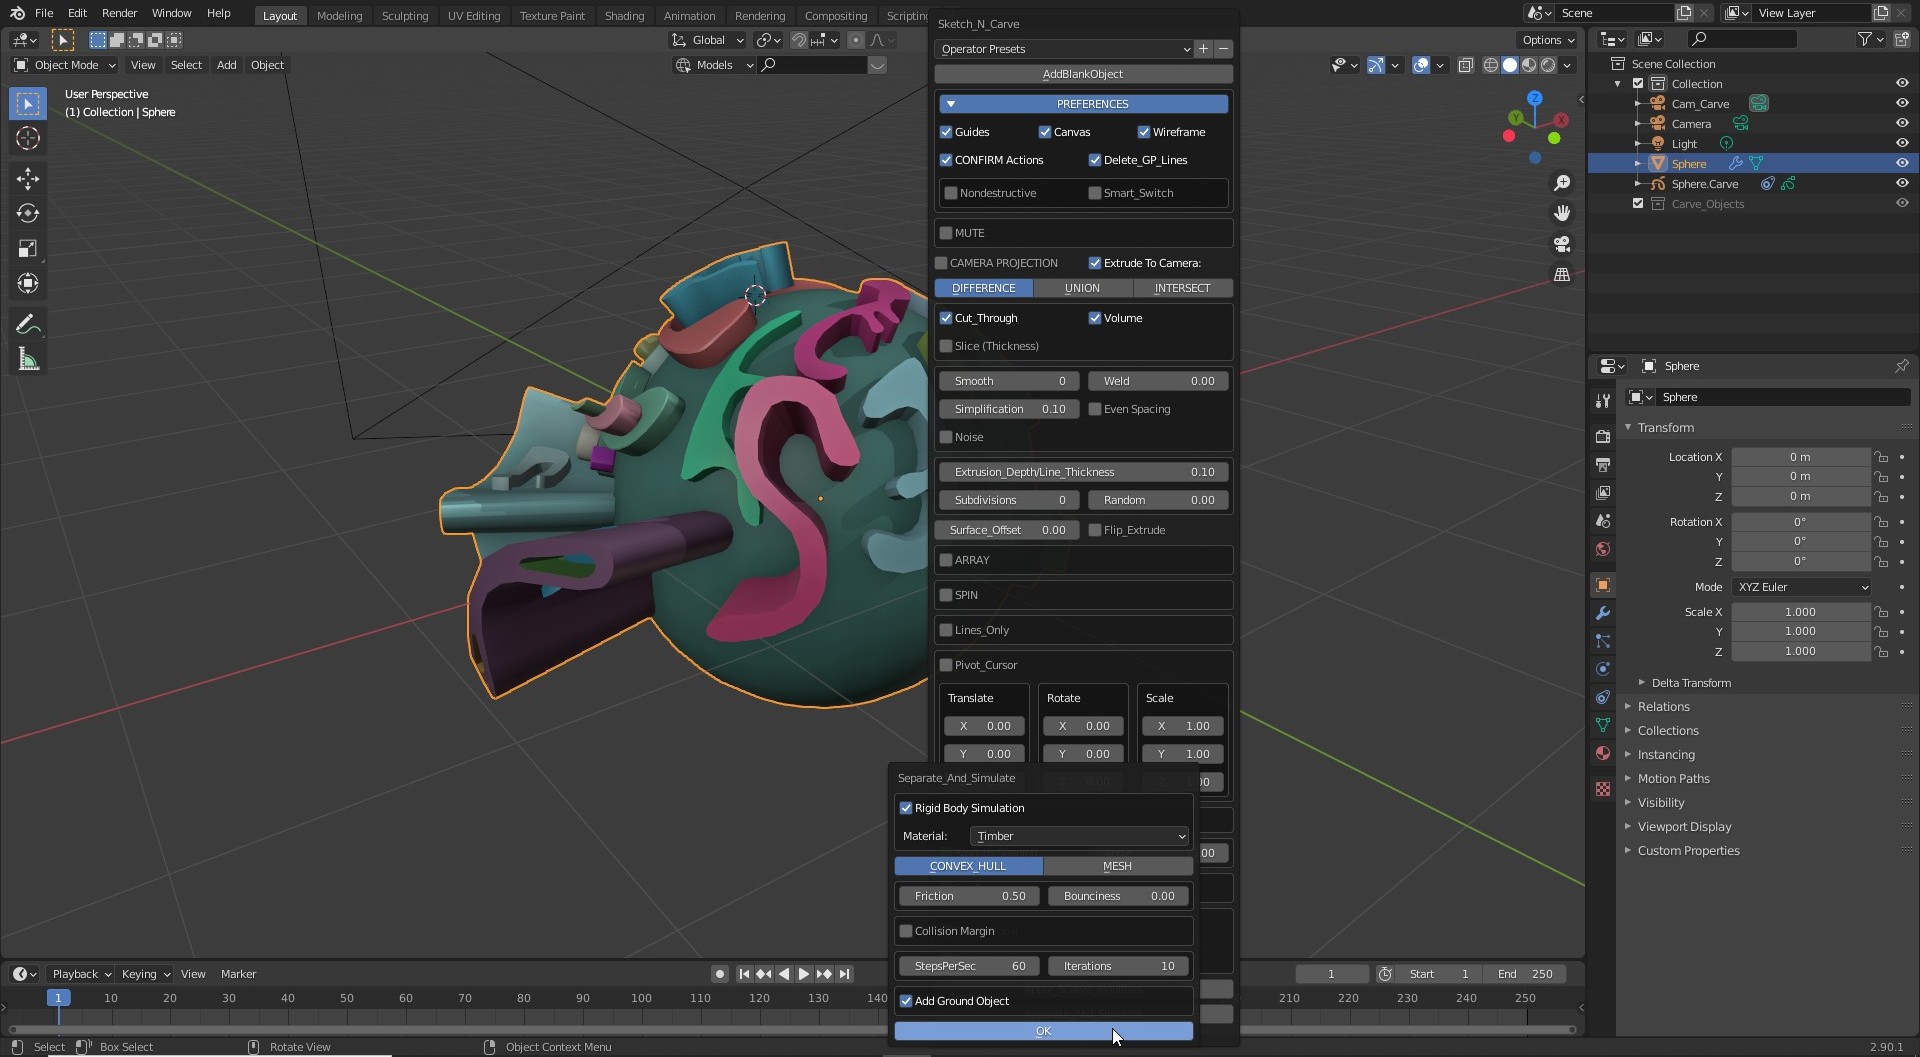1920x1057 pixels.
Task: Switch to Modeling workspace tab
Action: (339, 15)
